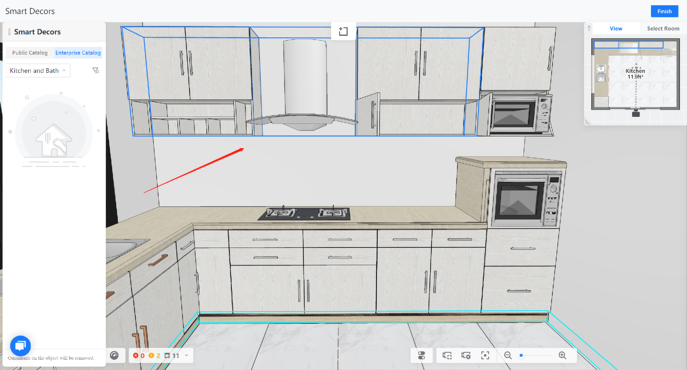Click the blue chat support bubble
The width and height of the screenshot is (687, 370).
pyautogui.click(x=20, y=346)
